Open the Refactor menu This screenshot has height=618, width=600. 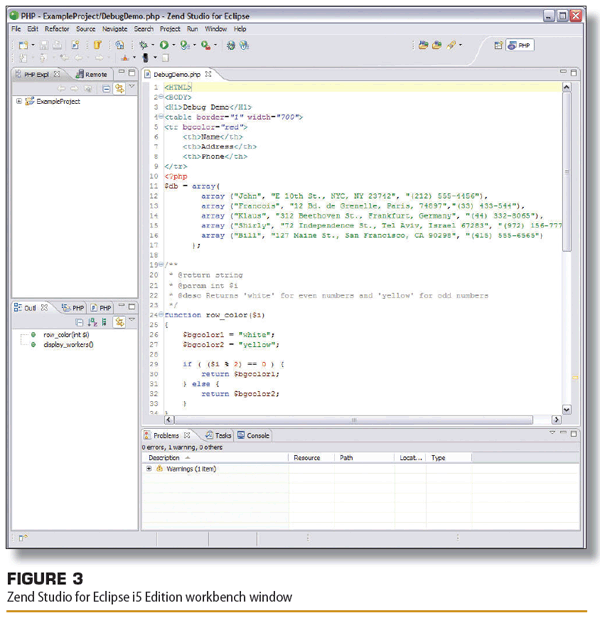click(x=57, y=29)
